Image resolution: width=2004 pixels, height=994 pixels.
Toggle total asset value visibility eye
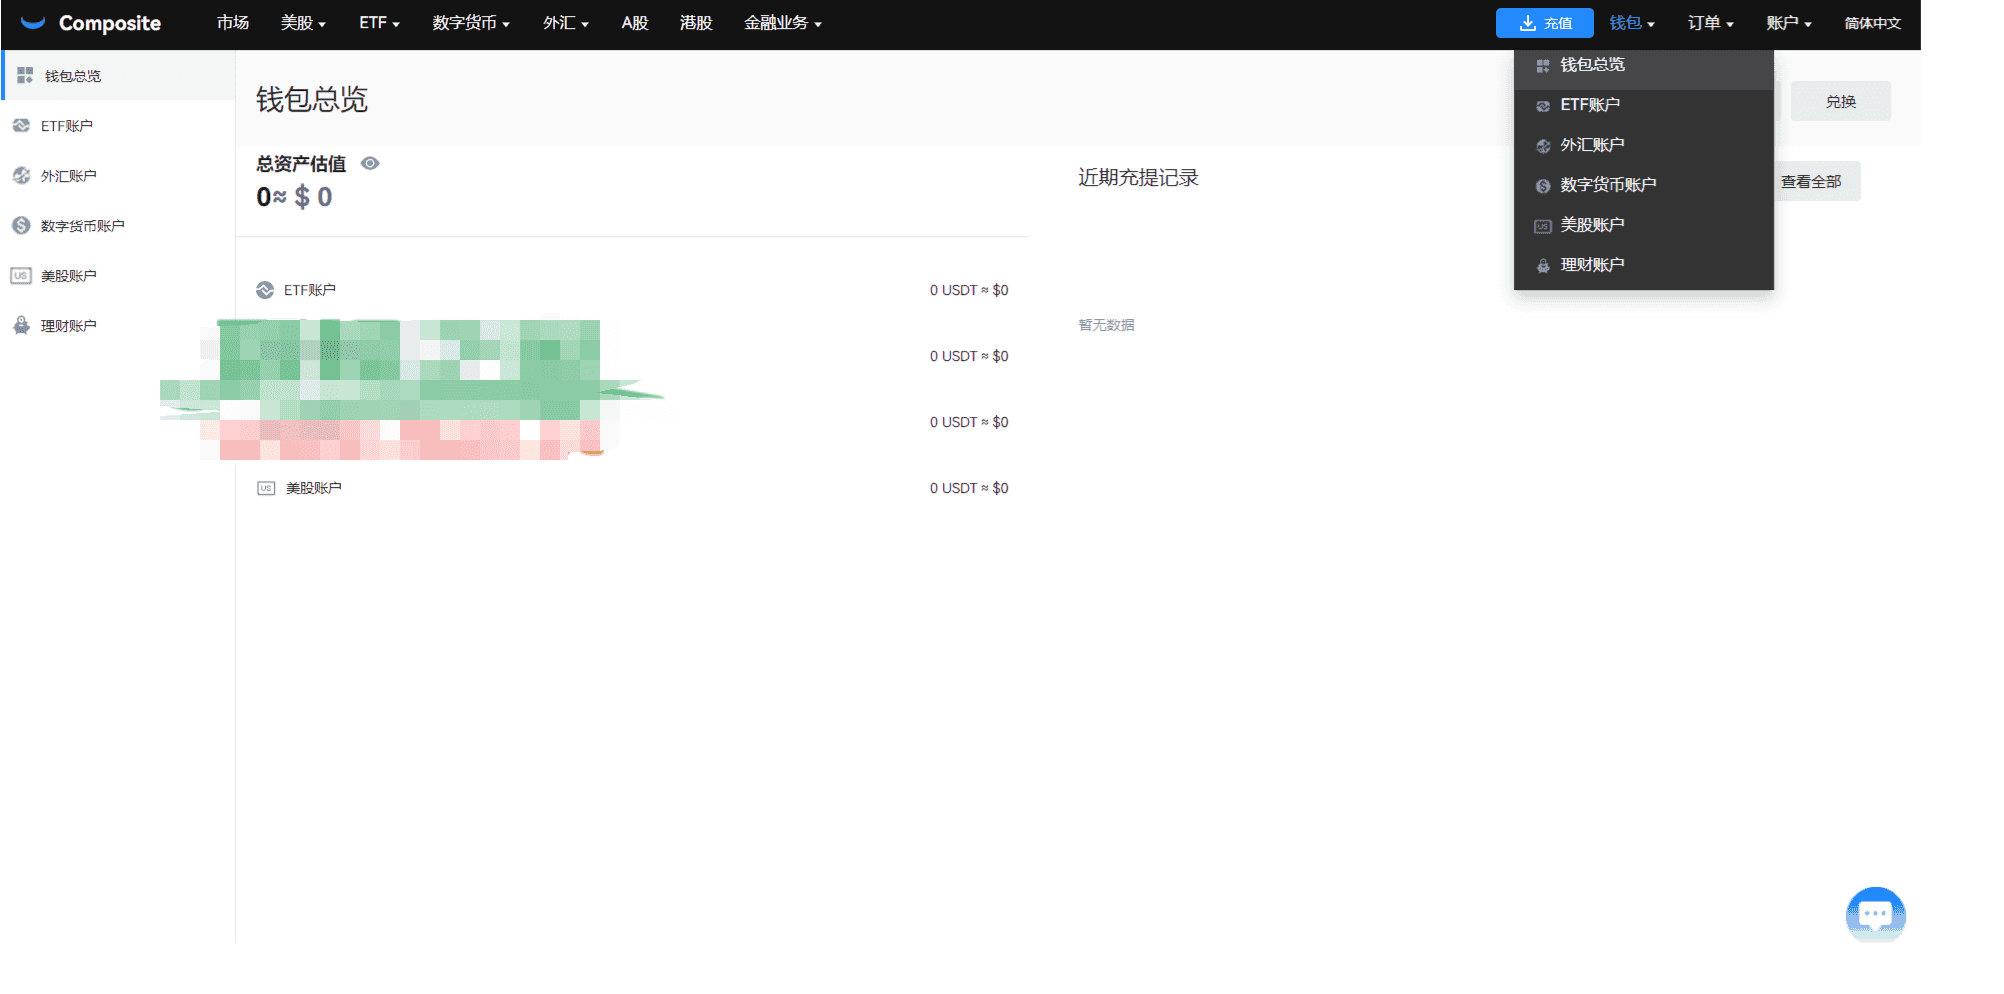tap(370, 164)
